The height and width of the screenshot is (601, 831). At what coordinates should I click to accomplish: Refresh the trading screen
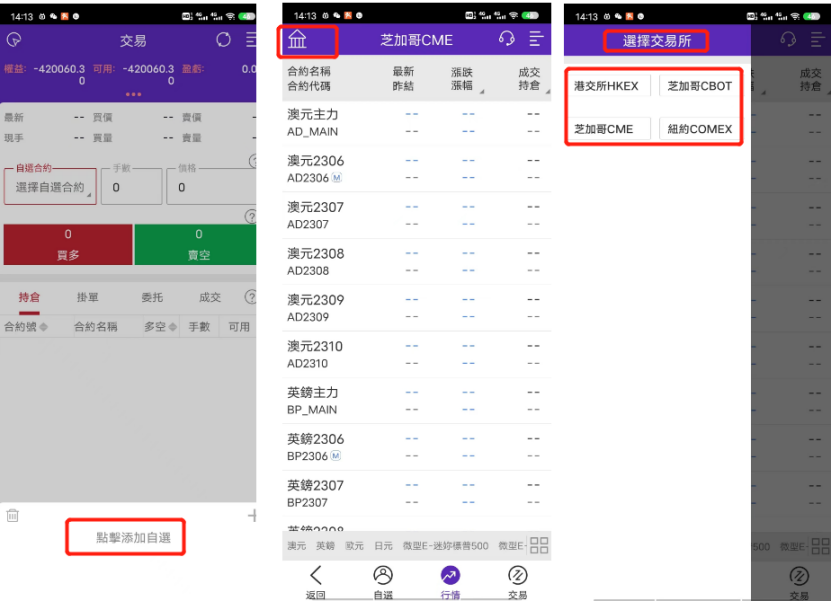(223, 40)
